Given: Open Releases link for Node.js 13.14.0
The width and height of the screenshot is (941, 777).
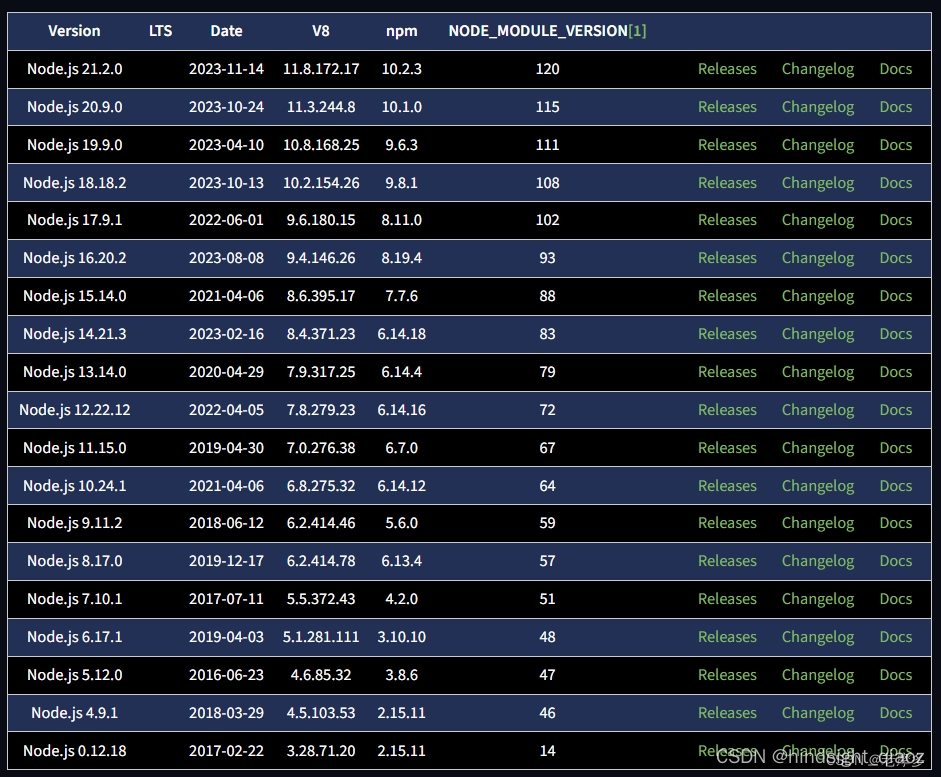Looking at the screenshot, I should pos(727,371).
